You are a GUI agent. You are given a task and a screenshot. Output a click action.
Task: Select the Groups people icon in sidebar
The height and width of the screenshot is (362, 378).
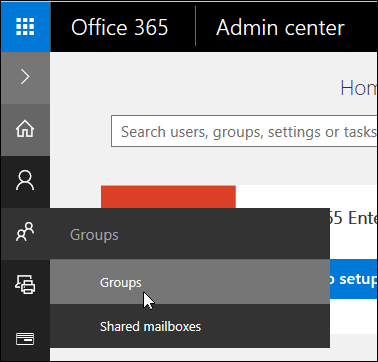click(25, 232)
